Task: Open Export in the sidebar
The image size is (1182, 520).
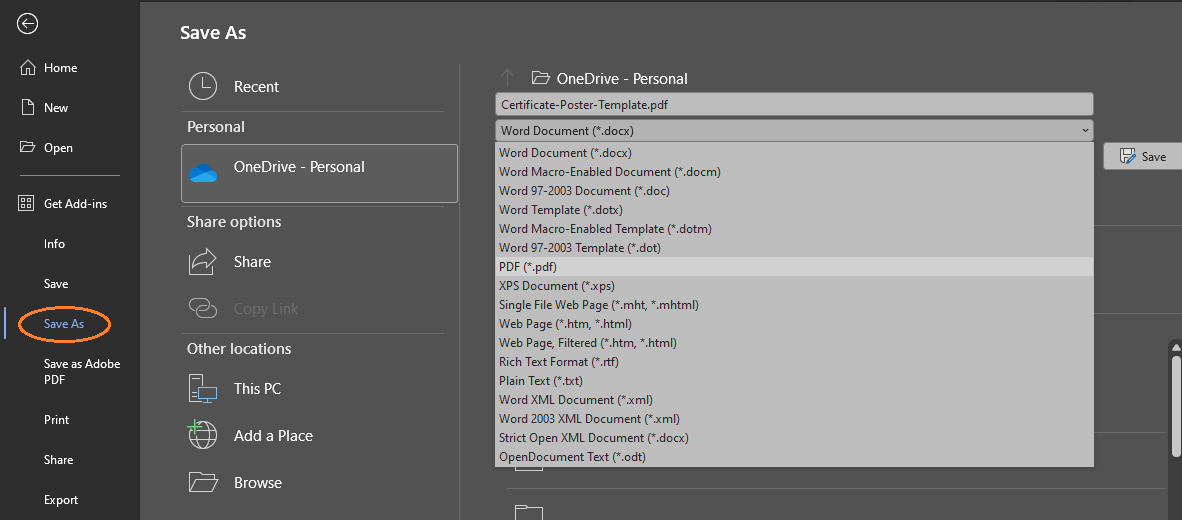Action: [x=60, y=500]
